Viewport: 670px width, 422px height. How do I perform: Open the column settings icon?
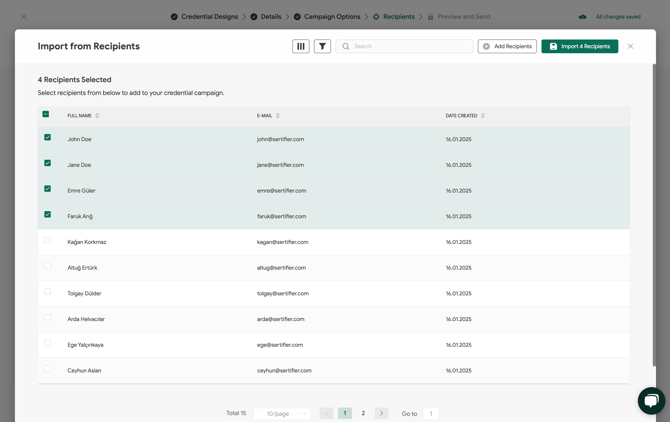[x=300, y=46]
